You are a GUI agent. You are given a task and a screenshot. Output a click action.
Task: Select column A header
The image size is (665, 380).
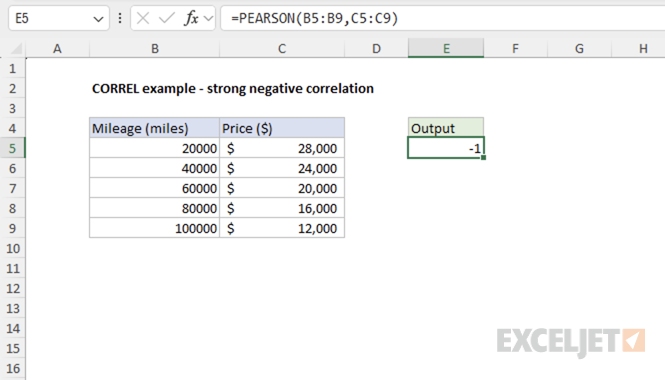click(57, 49)
